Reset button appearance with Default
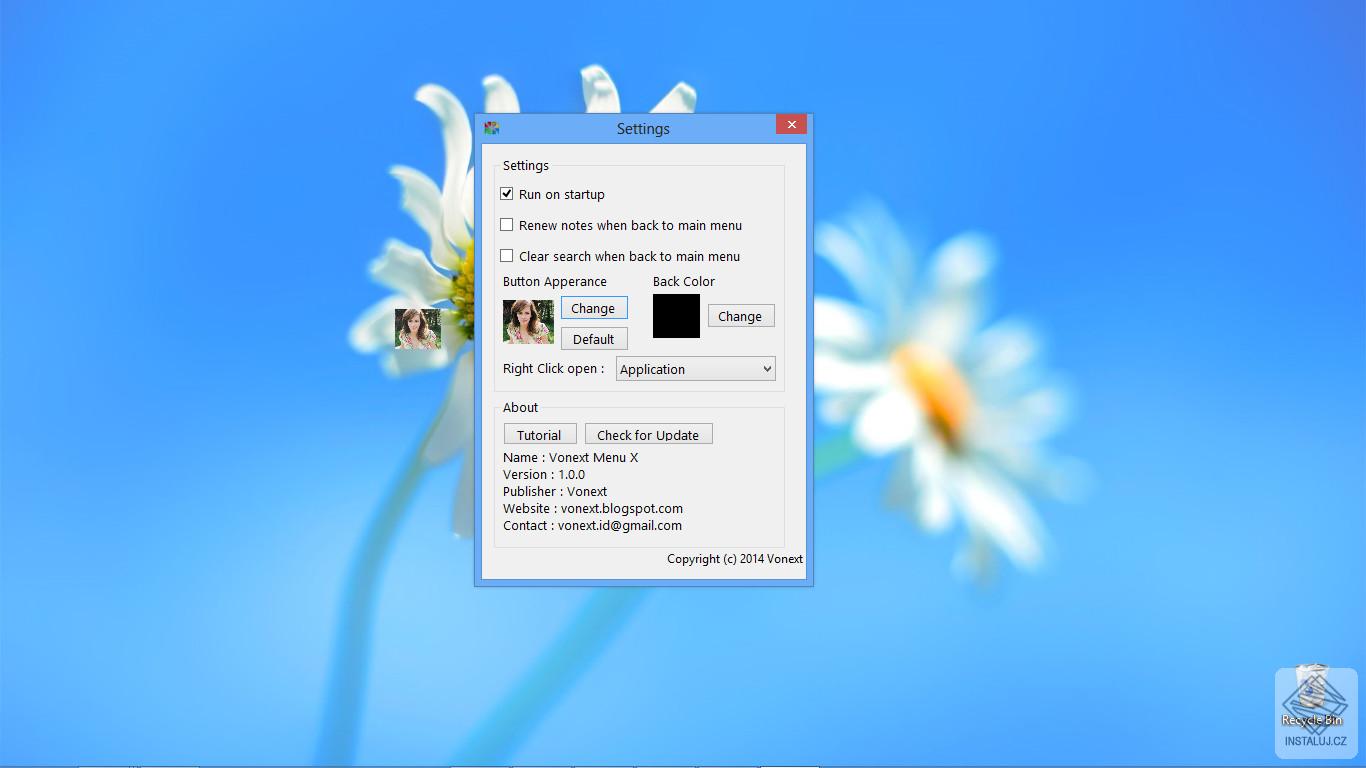Screen dimensions: 1366x768 click(594, 339)
